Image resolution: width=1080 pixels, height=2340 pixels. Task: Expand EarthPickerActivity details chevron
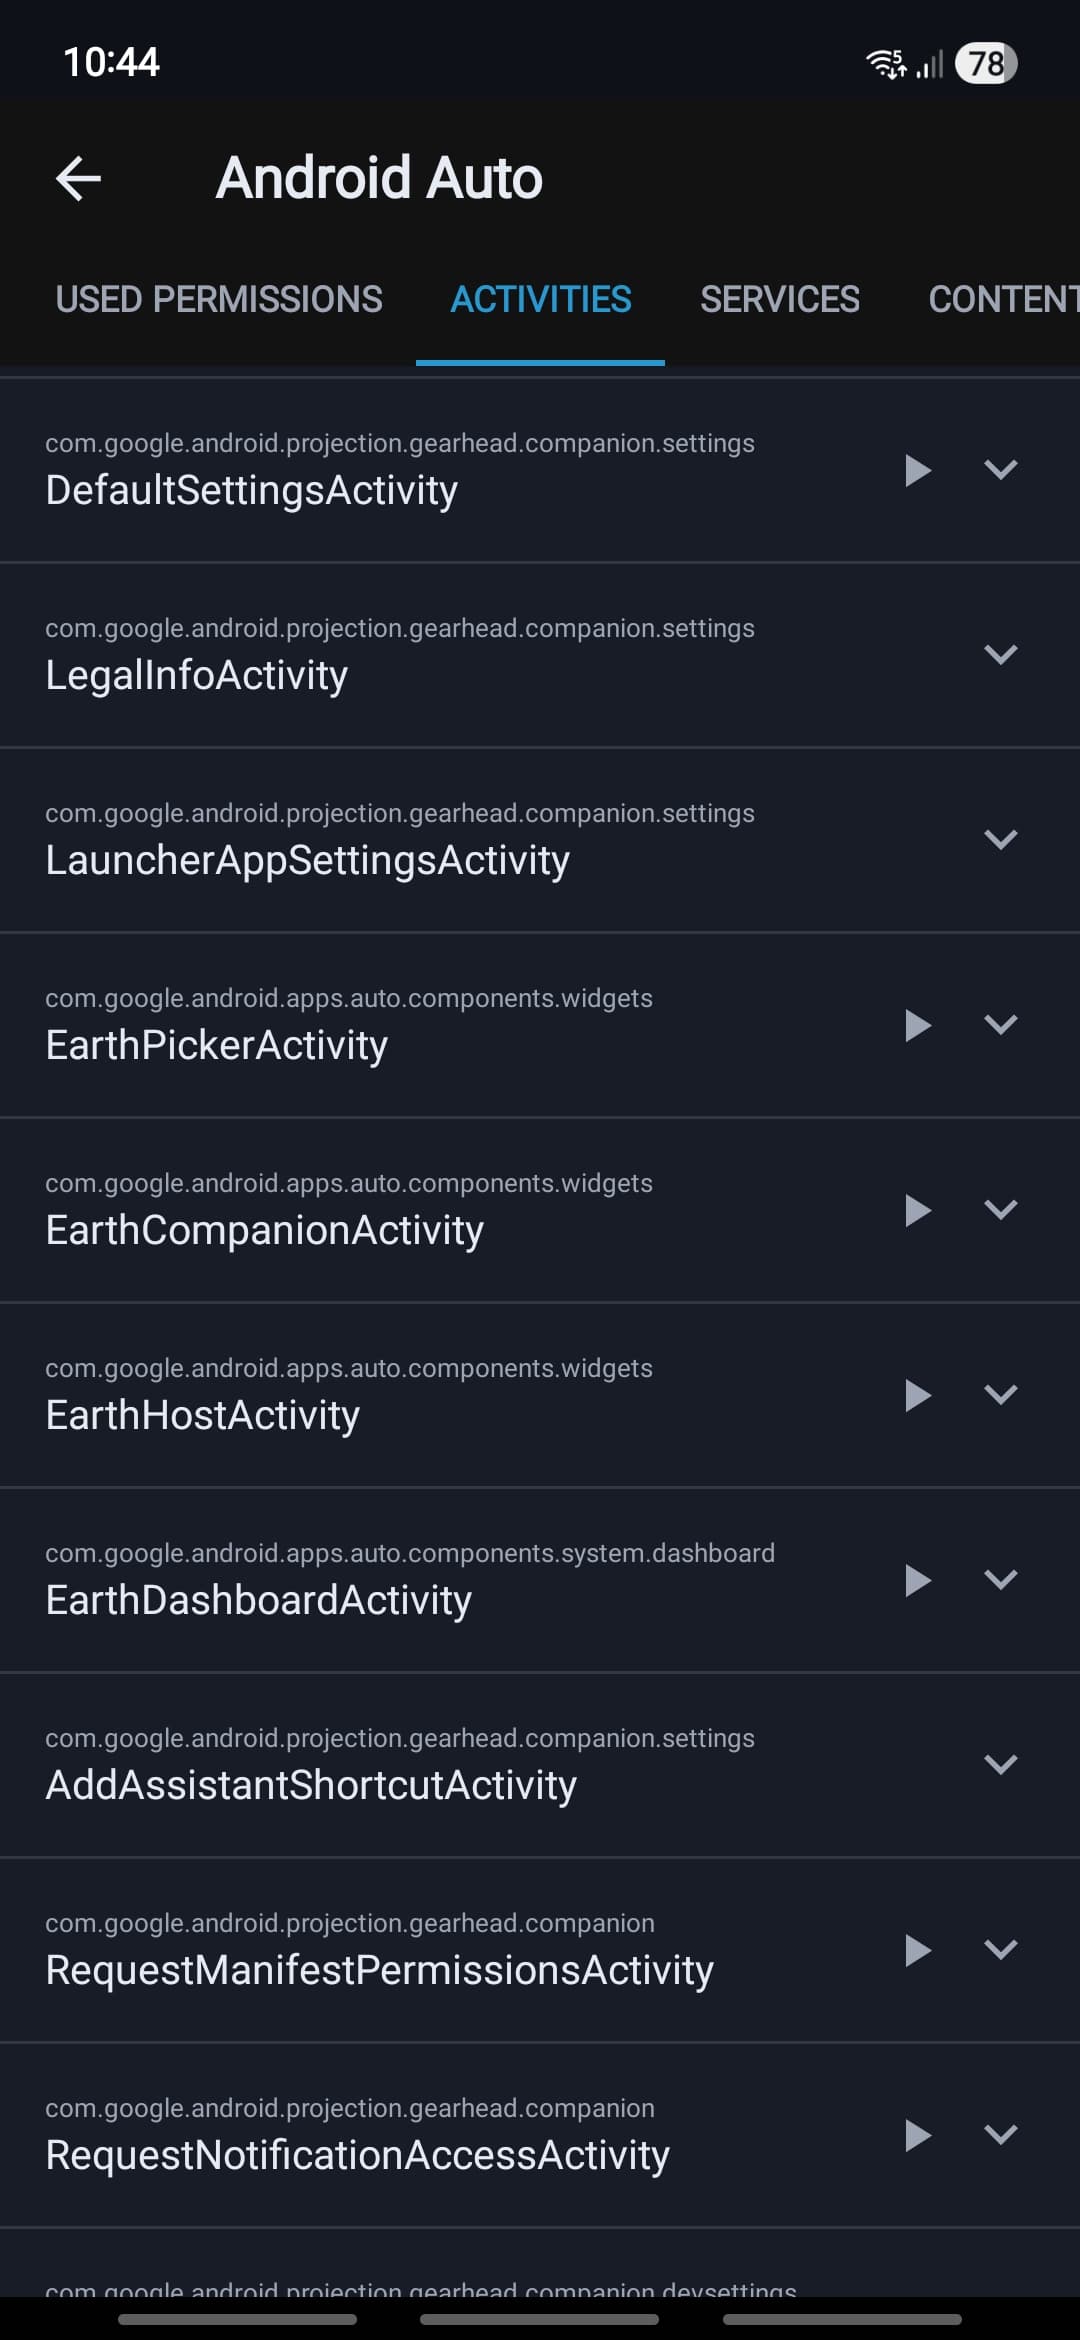pos(1001,1025)
